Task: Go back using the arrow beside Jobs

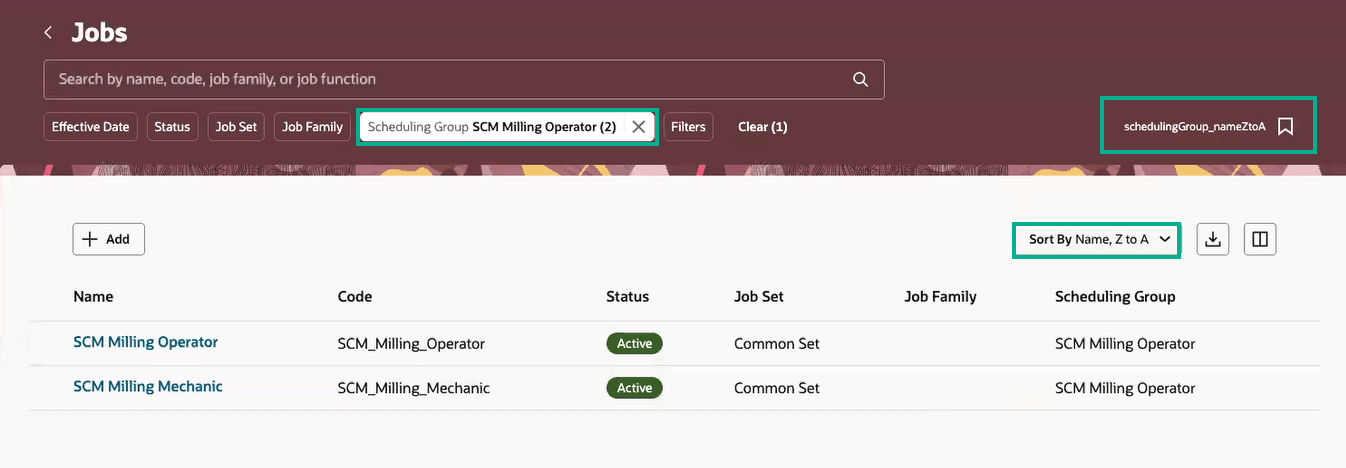Action: [48, 33]
